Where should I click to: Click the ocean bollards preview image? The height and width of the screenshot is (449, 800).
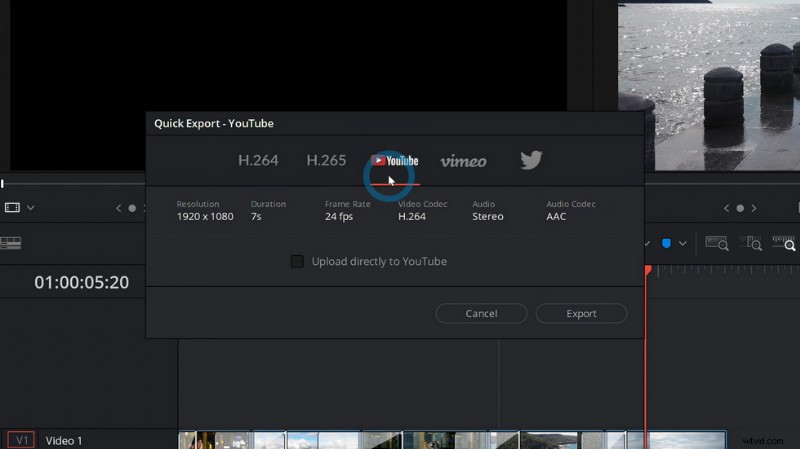tap(709, 86)
